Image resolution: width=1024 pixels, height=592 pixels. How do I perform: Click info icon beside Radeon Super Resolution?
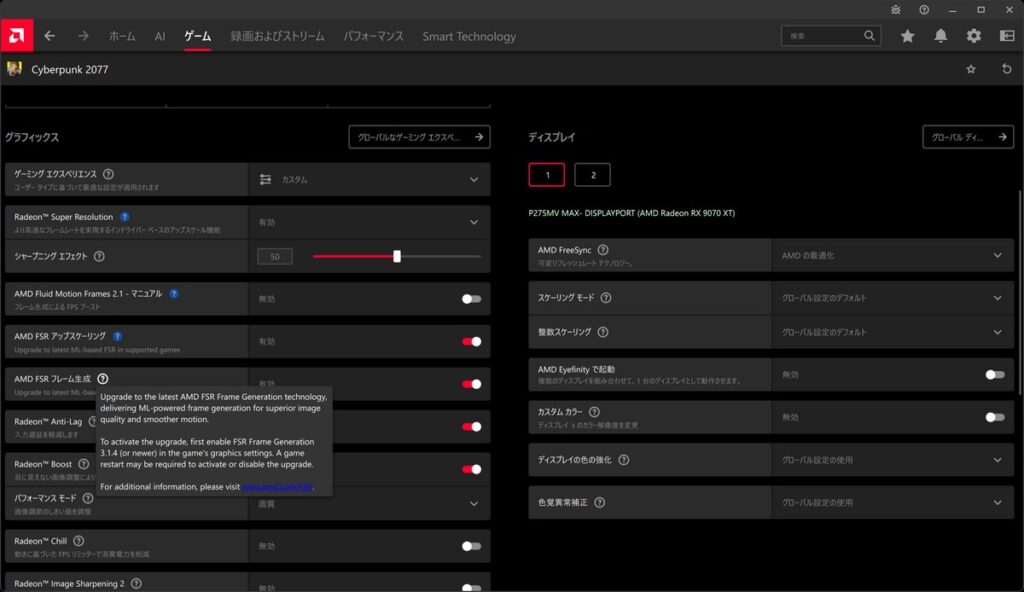click(x=124, y=216)
